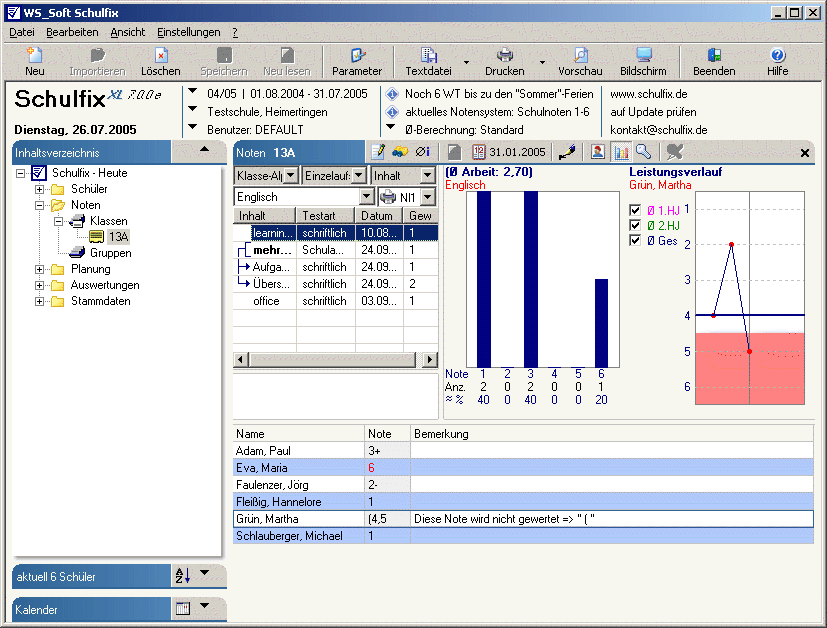The height and width of the screenshot is (628, 827).
Task: Click the Øi average info icon
Action: click(422, 152)
